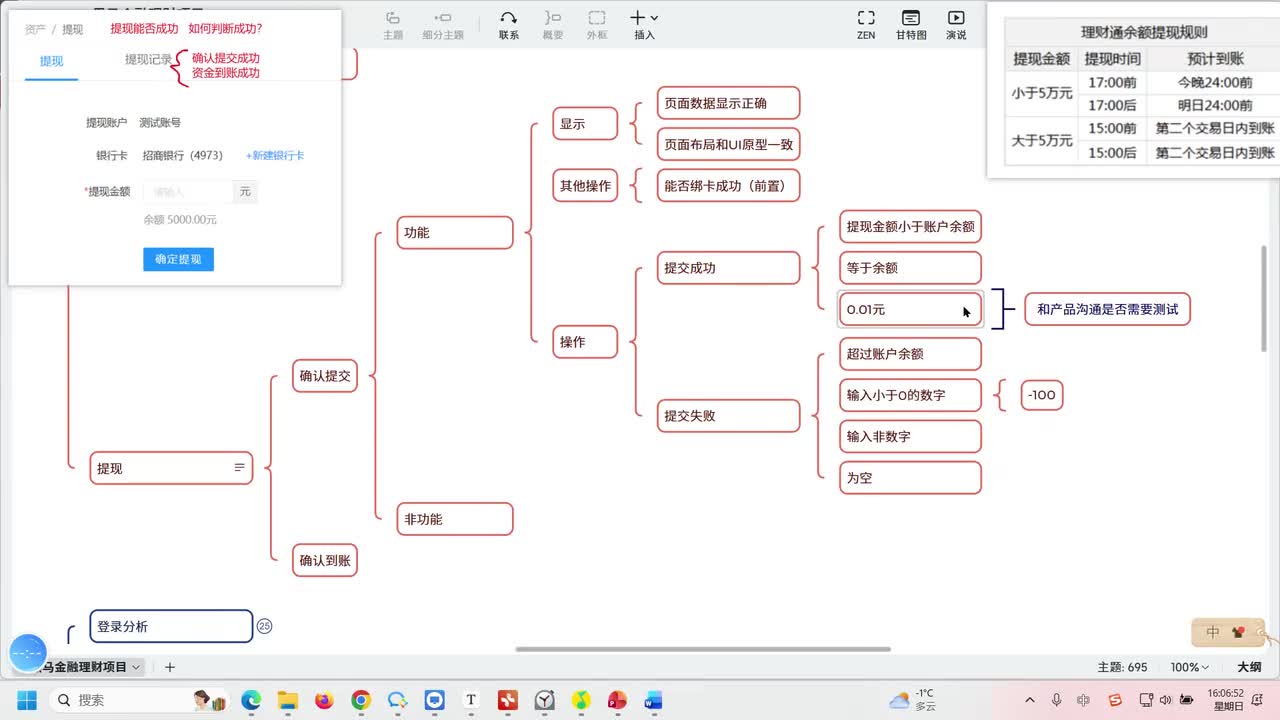Open the Windows Start menu
Image resolution: width=1280 pixels, height=720 pixels.
tap(26, 700)
